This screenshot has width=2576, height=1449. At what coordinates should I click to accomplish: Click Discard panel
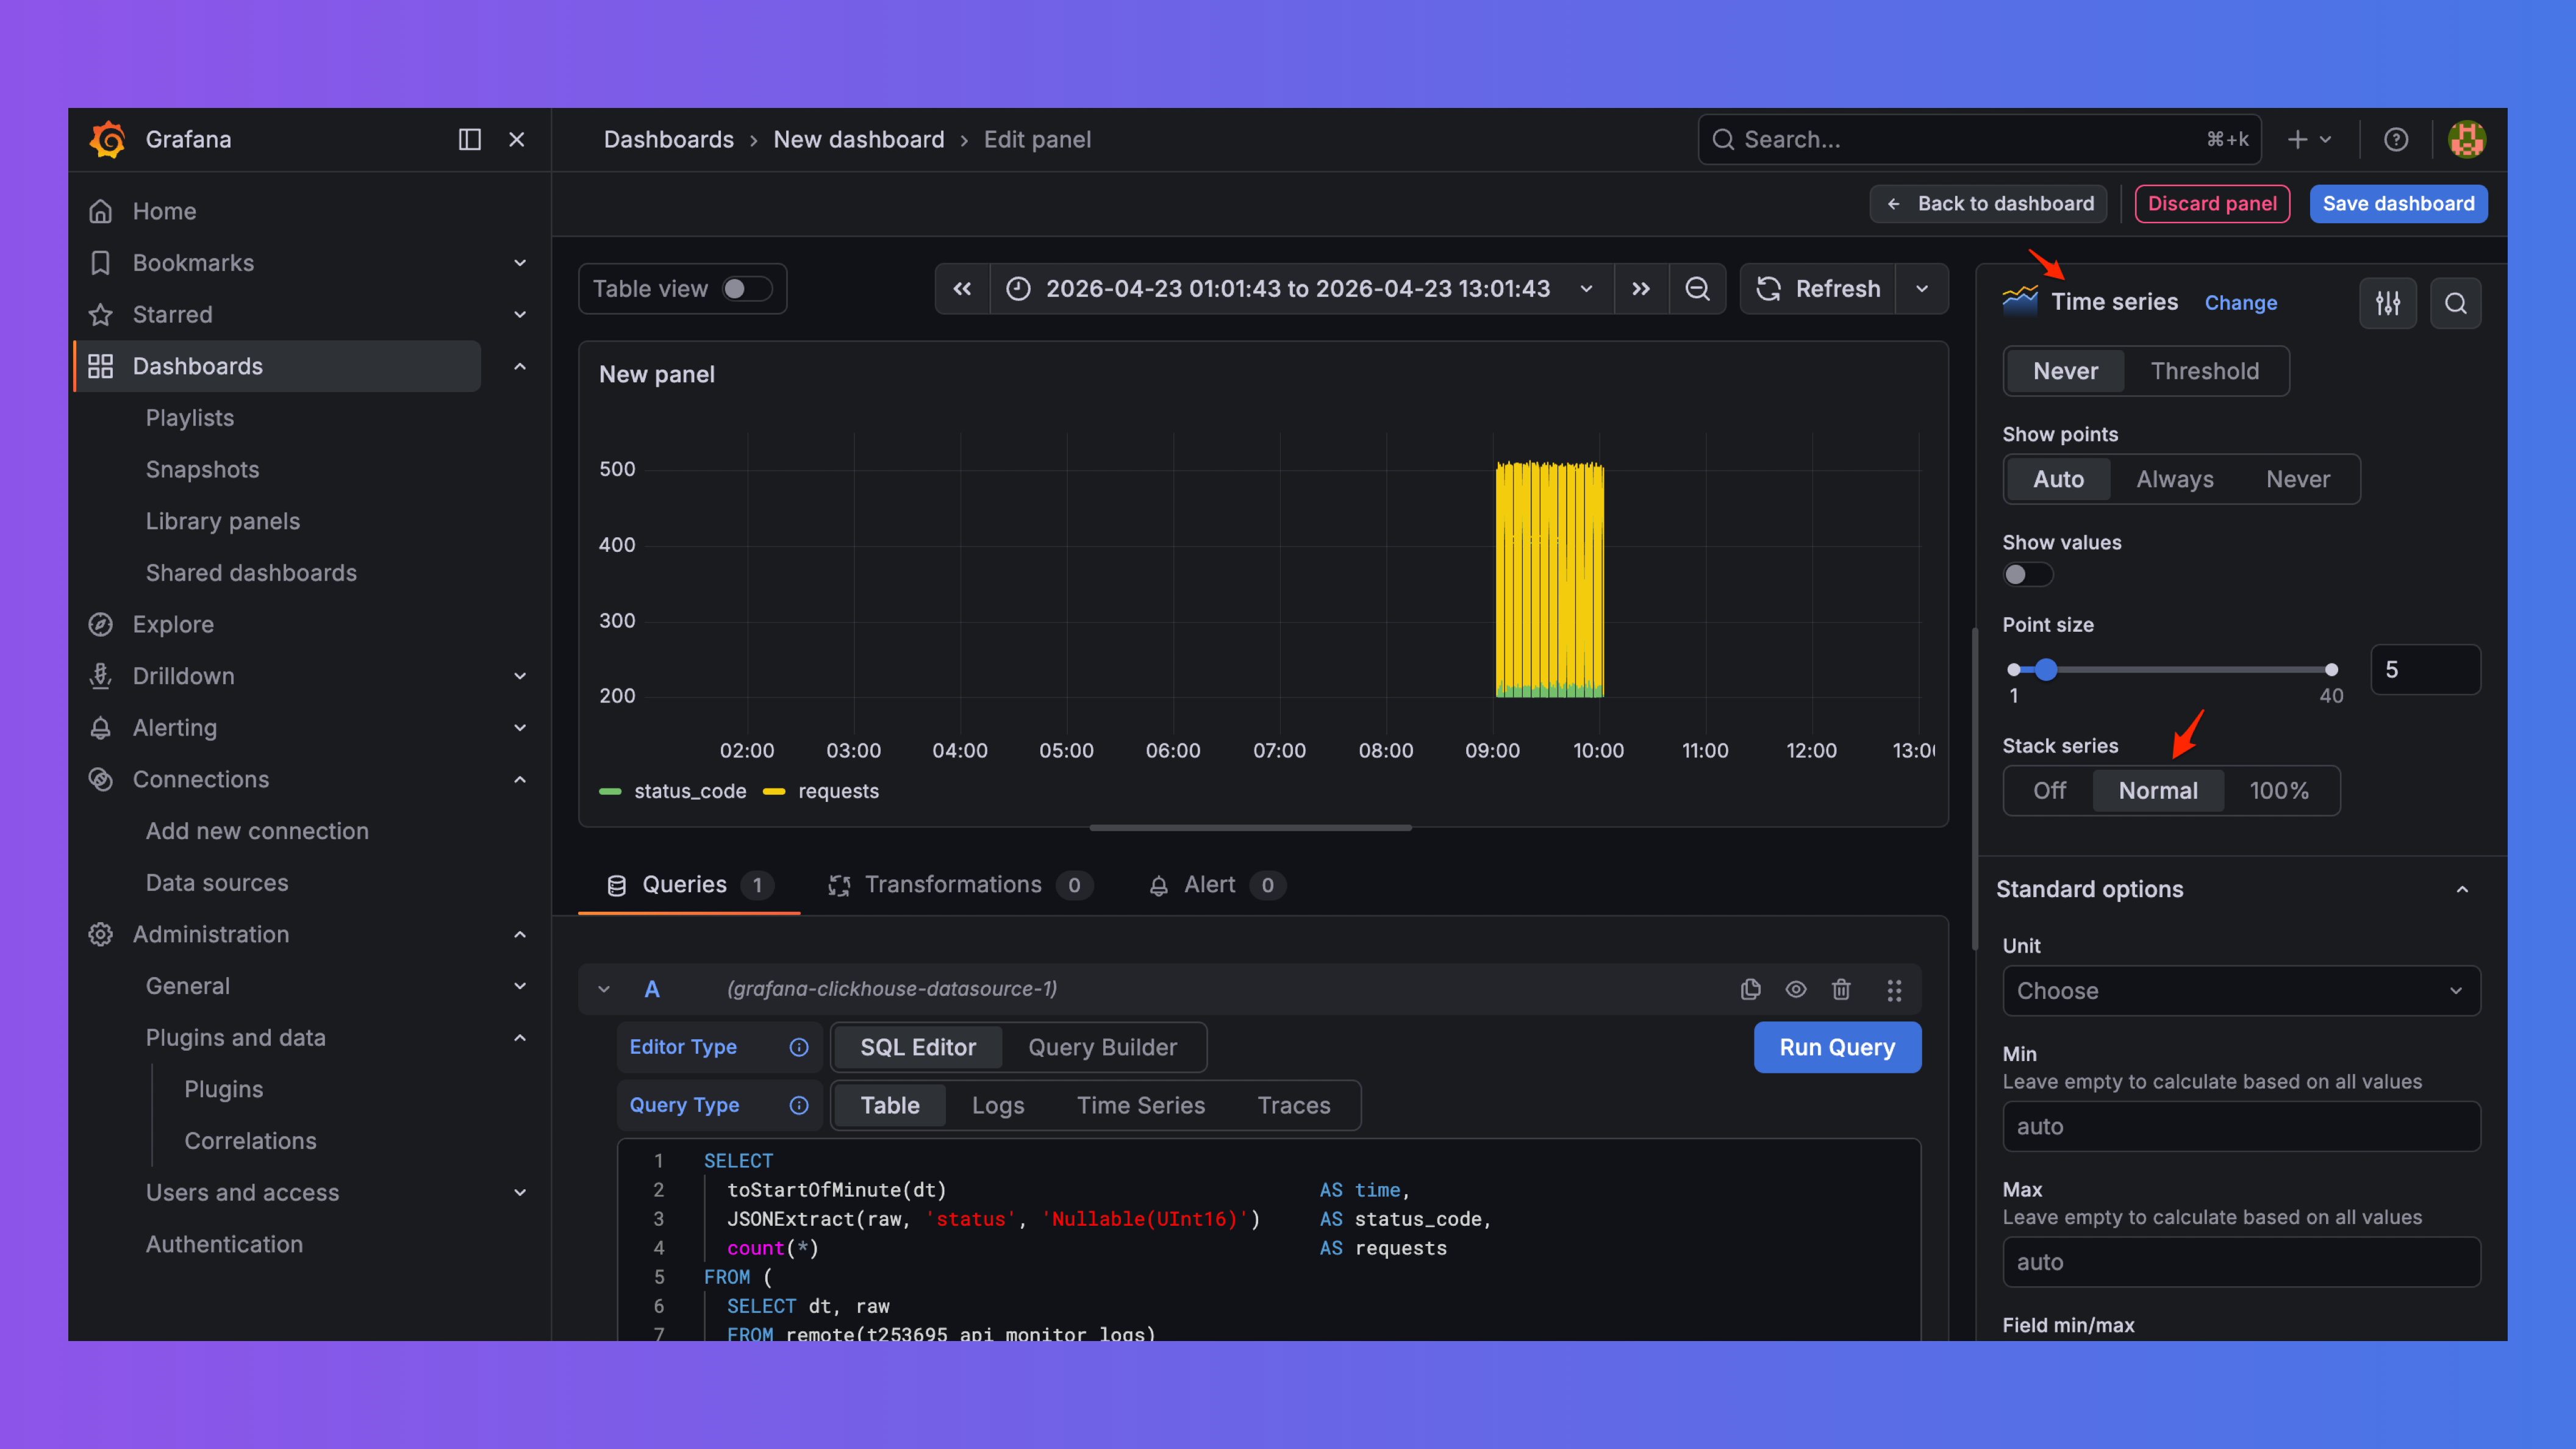click(x=2212, y=204)
